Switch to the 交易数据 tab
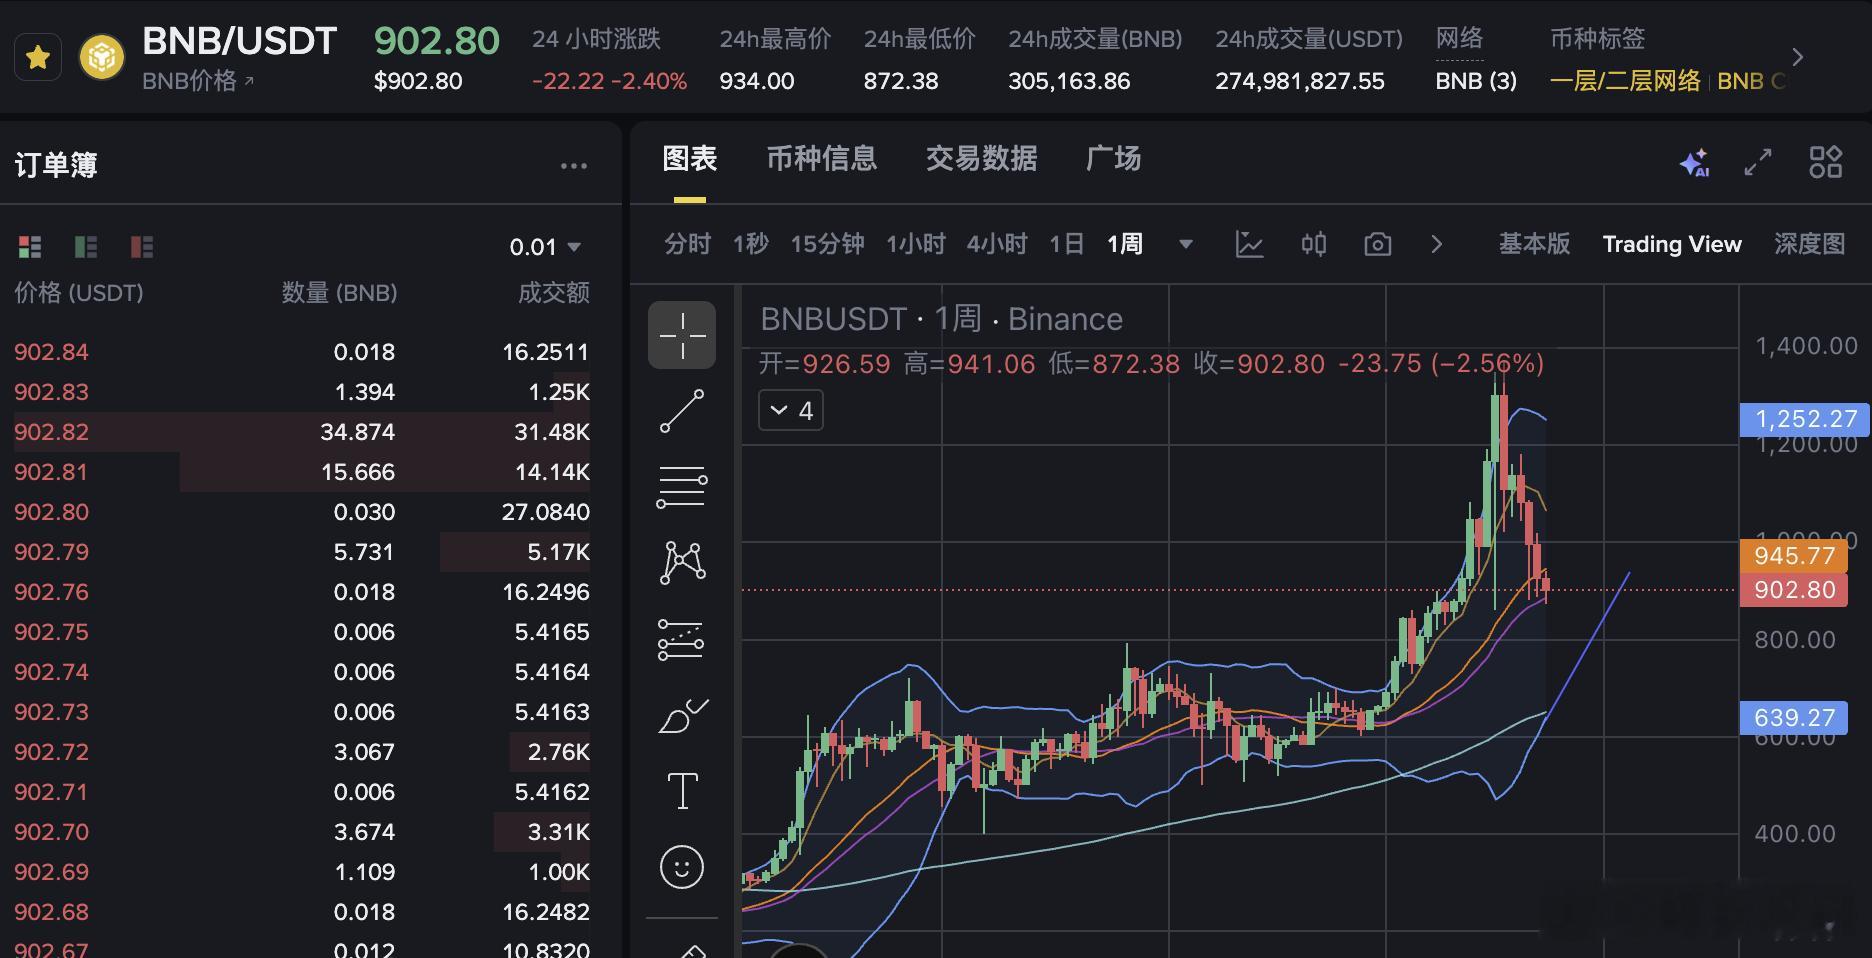The height and width of the screenshot is (958, 1872). tap(981, 159)
